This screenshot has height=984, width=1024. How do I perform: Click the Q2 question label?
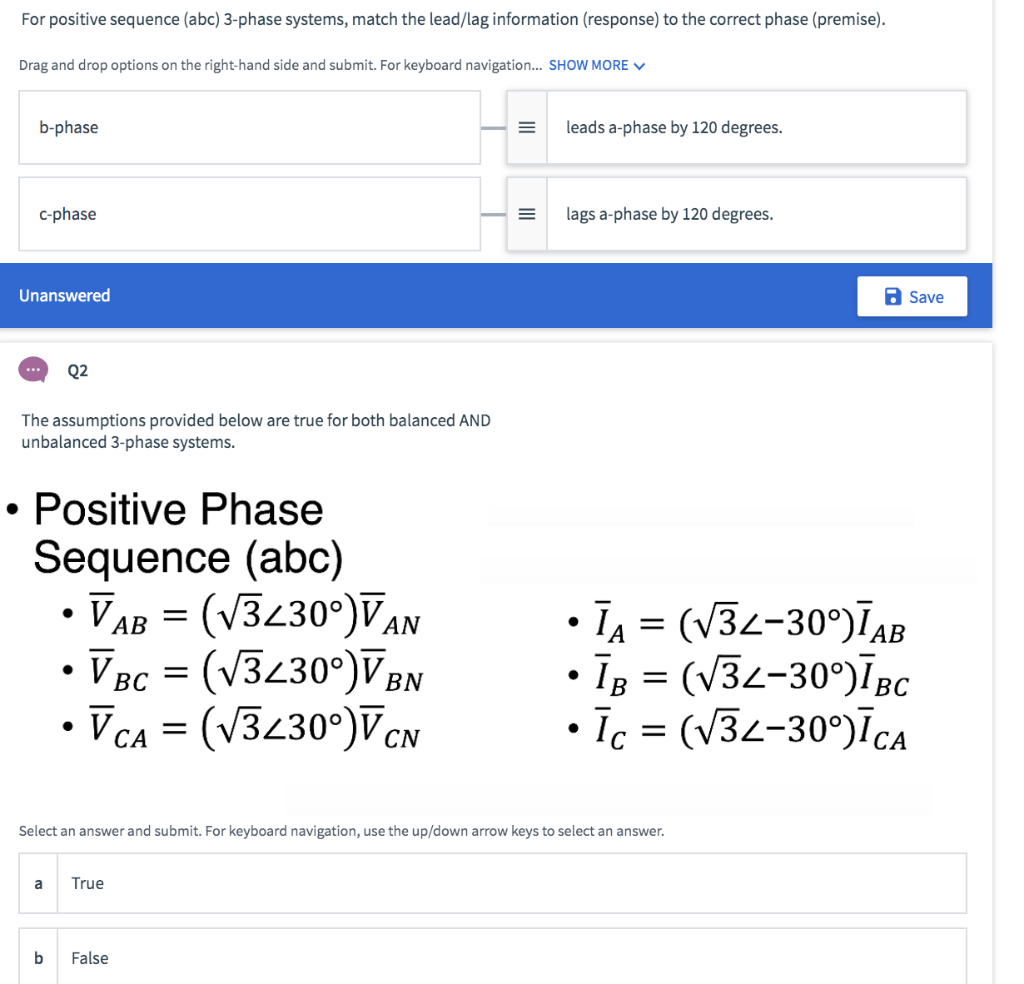click(x=77, y=370)
